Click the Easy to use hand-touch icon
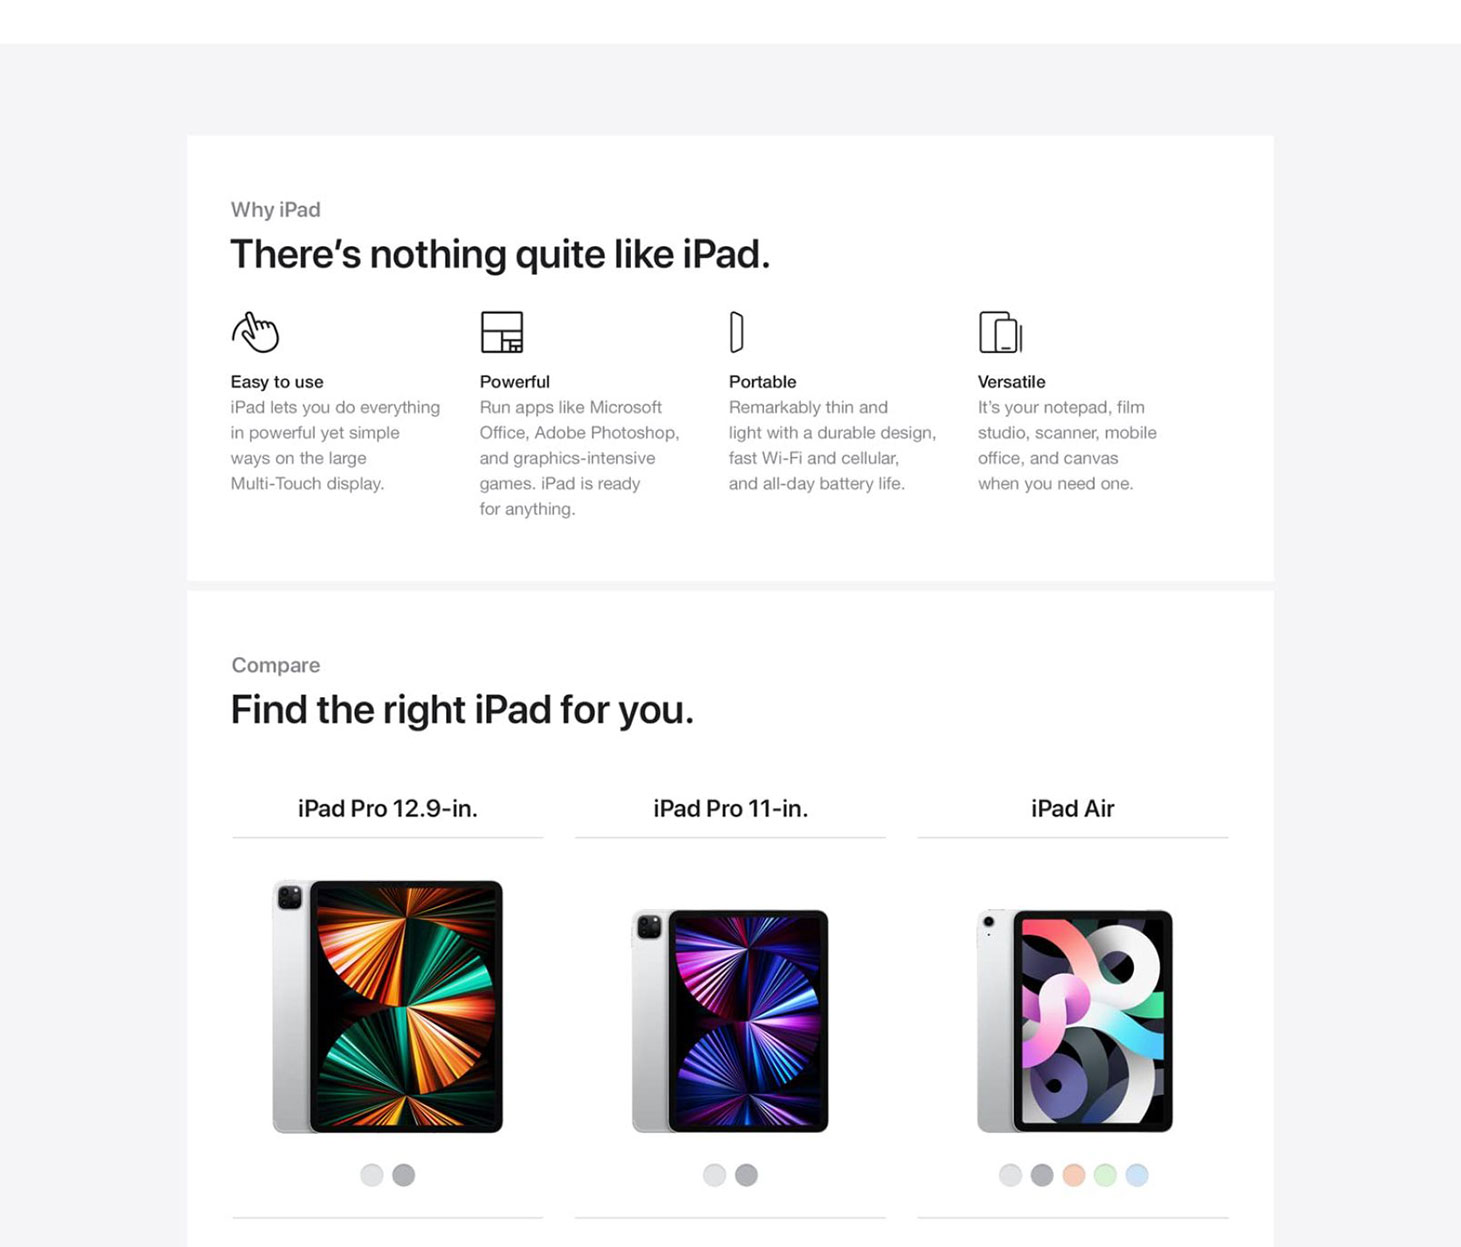The image size is (1461, 1247). point(255,332)
